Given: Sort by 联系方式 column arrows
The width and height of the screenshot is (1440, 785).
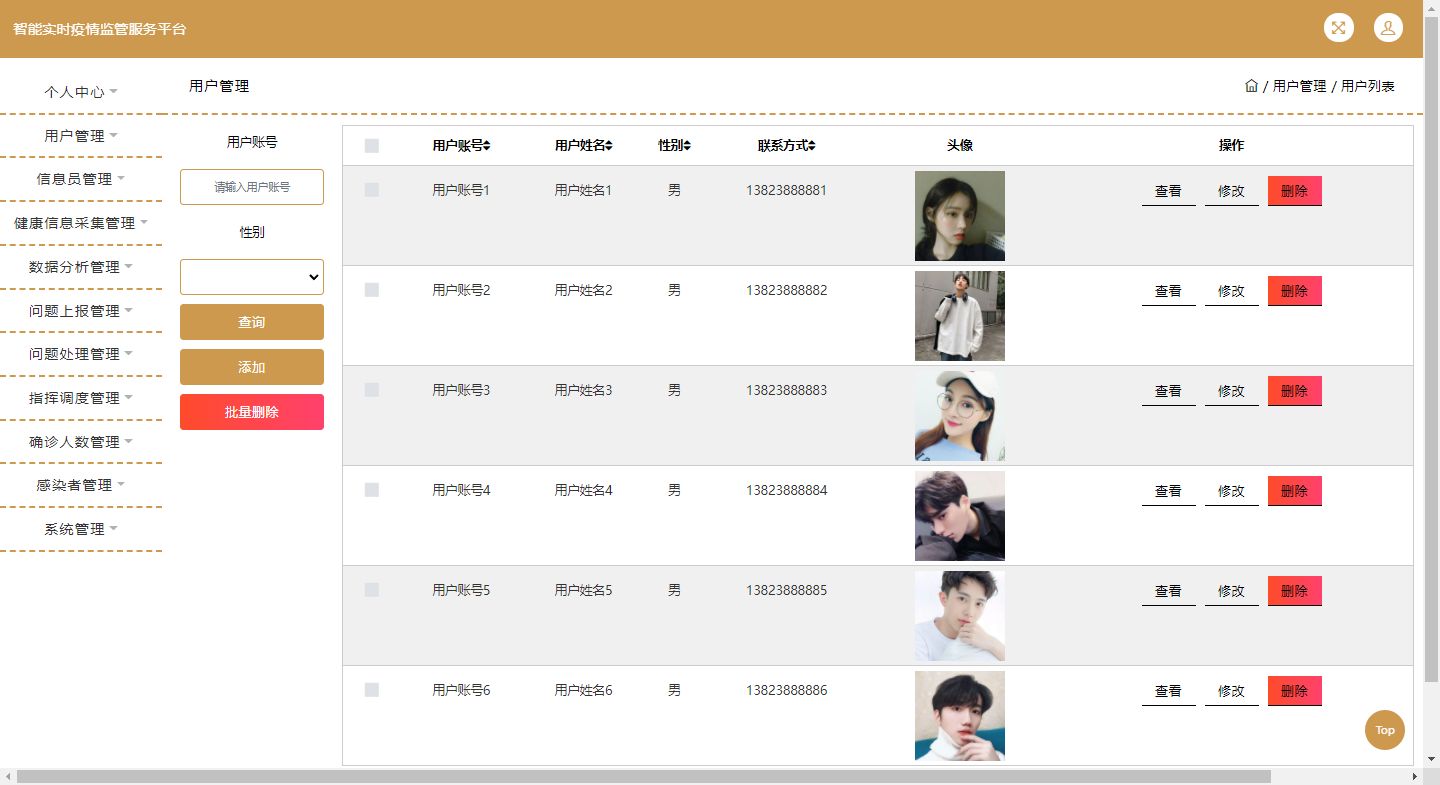Looking at the screenshot, I should tap(812, 146).
